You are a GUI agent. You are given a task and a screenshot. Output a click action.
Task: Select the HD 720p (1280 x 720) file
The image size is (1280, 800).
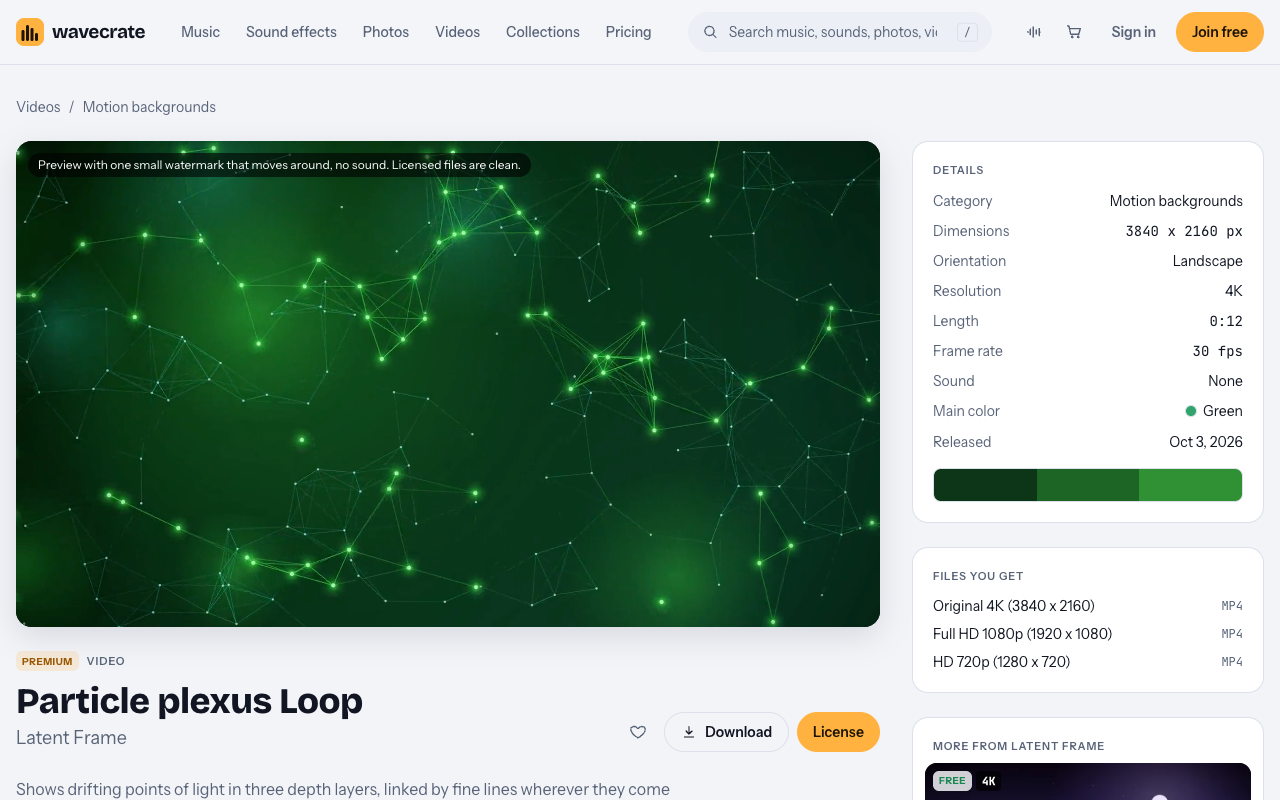coord(1088,662)
